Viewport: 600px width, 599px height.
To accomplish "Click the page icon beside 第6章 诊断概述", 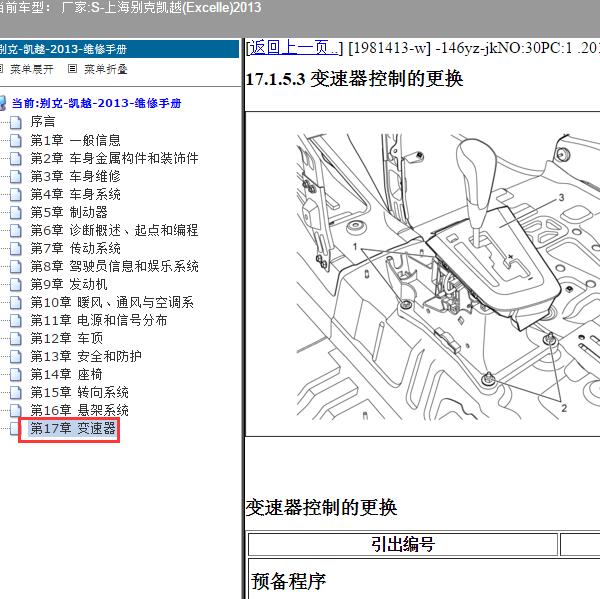I will [x=16, y=230].
